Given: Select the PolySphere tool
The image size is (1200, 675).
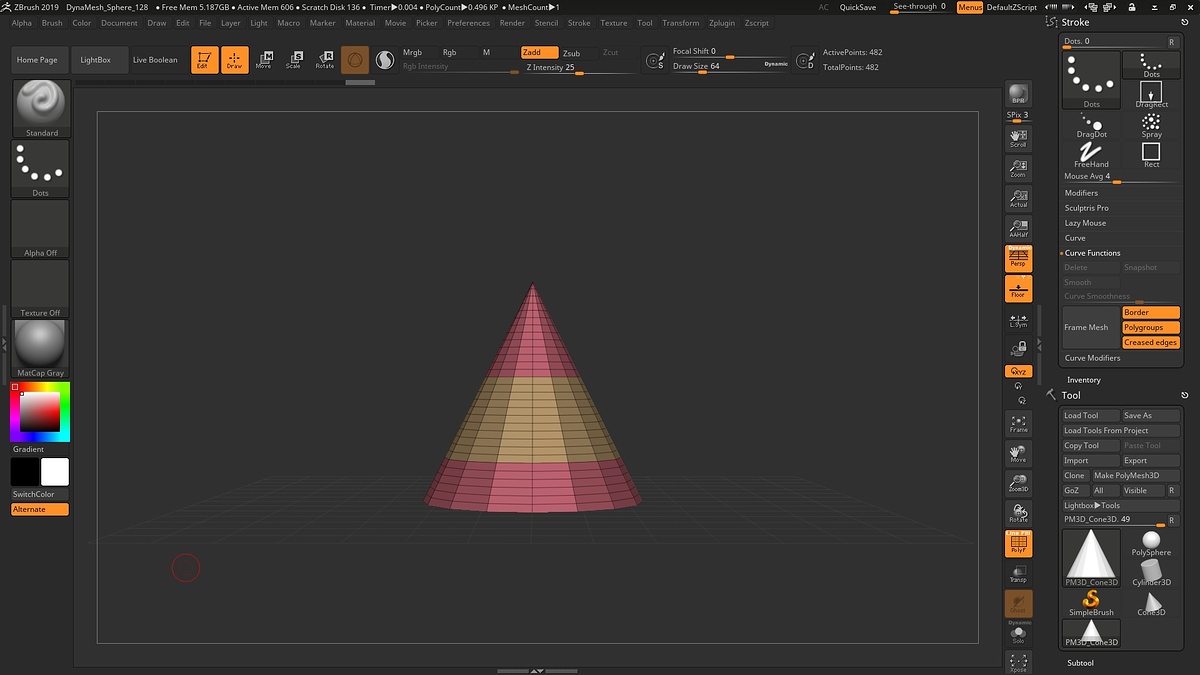Looking at the screenshot, I should point(1151,543).
